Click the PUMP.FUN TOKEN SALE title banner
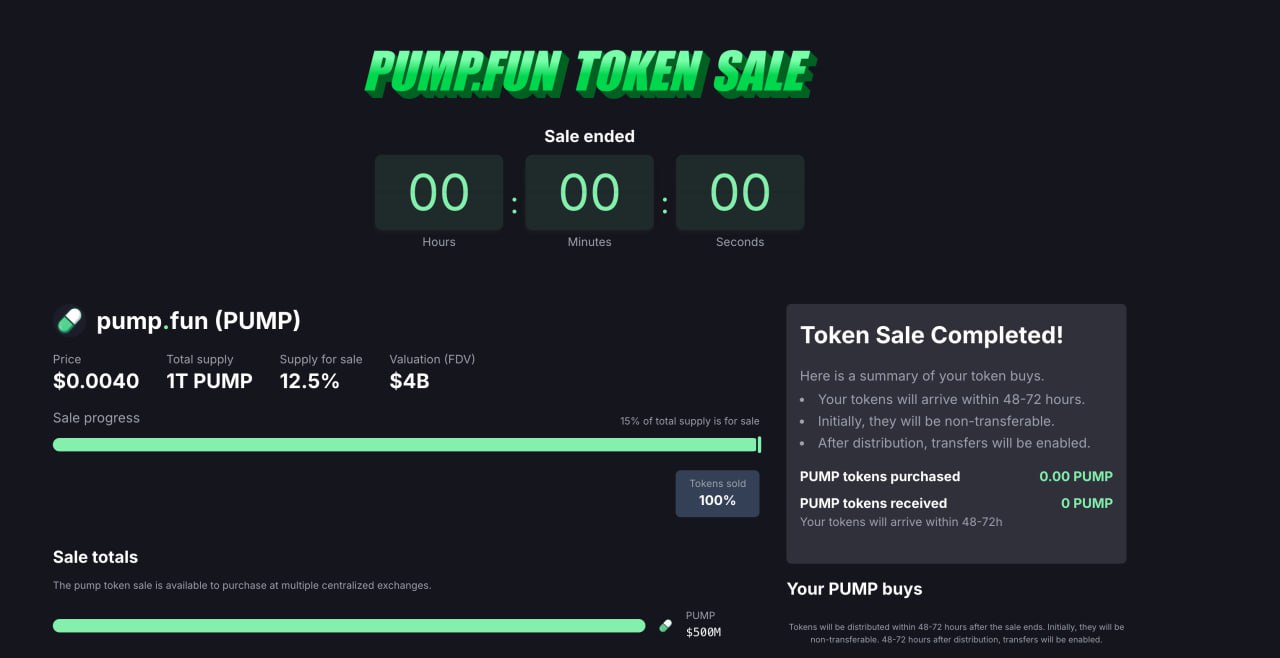Viewport: 1280px width, 658px height. pos(590,73)
